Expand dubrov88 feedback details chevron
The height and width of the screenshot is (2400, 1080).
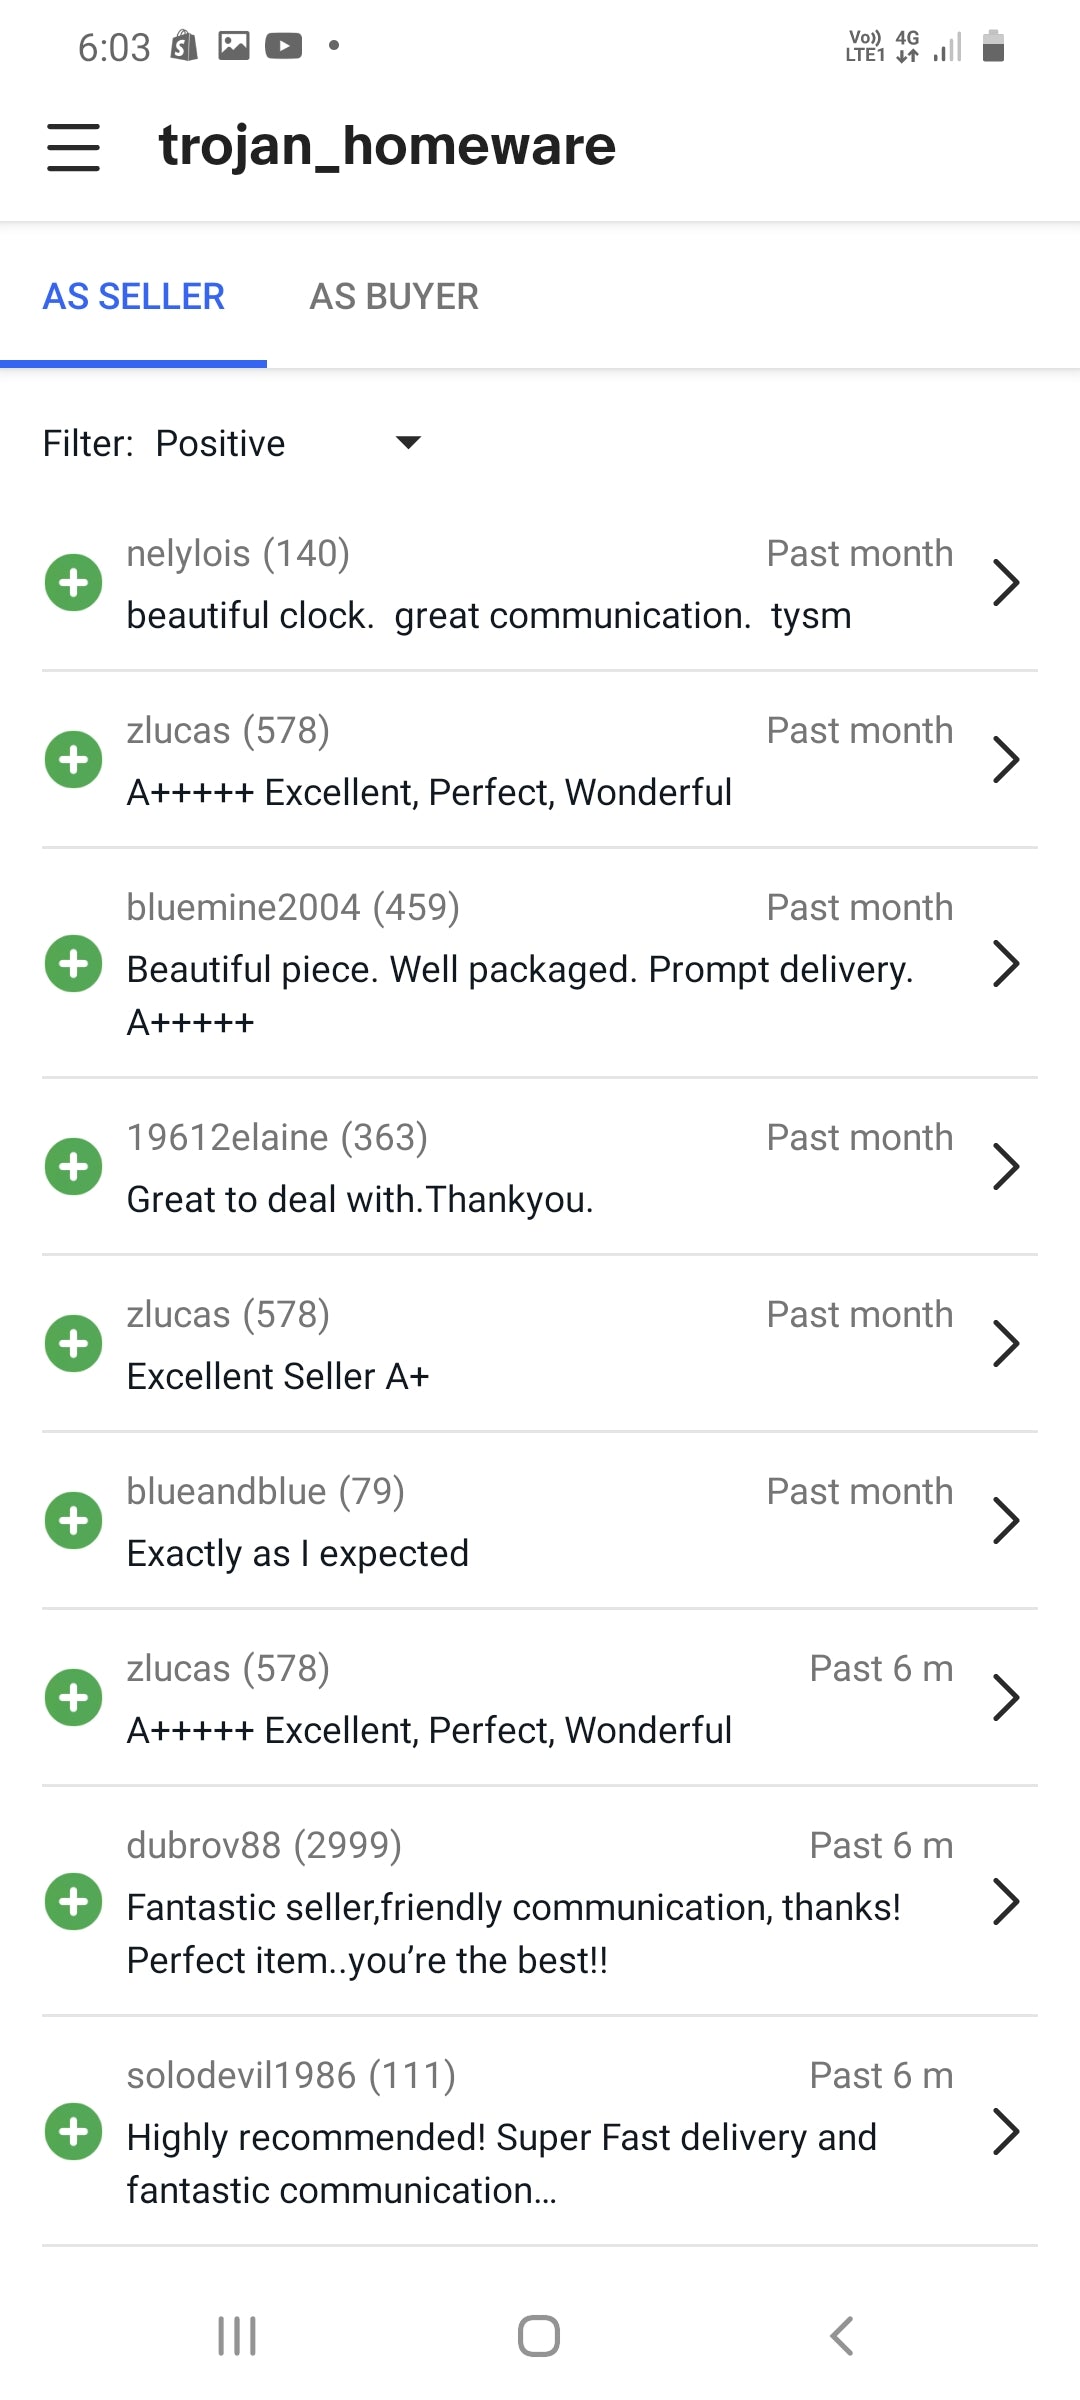click(1005, 1902)
